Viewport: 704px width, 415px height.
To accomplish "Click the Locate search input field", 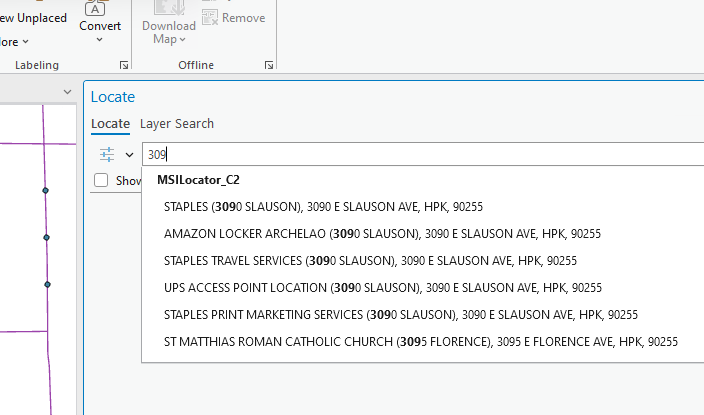I will coord(423,155).
